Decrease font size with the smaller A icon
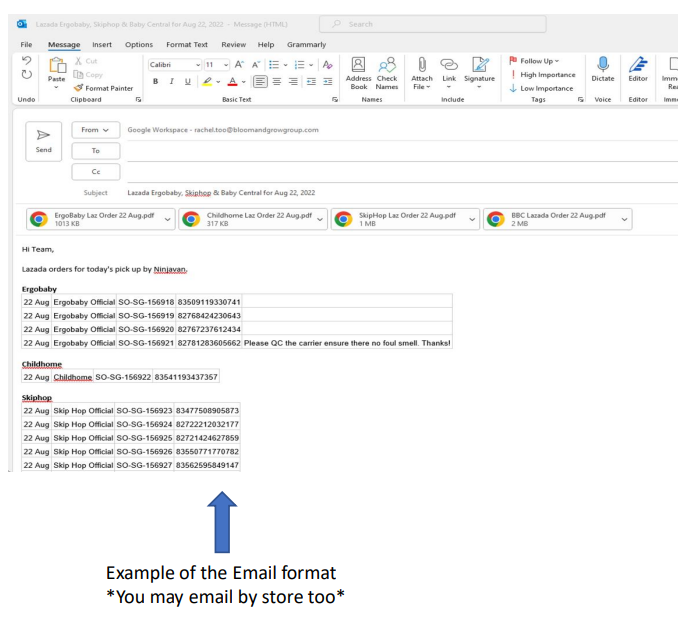Image resolution: width=678 pixels, height=618 pixels. [256, 64]
